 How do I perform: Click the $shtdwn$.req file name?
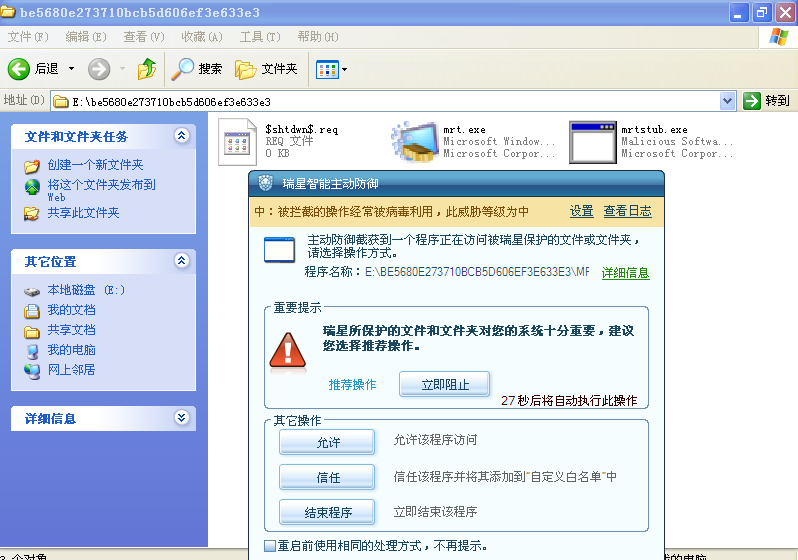tap(301, 130)
